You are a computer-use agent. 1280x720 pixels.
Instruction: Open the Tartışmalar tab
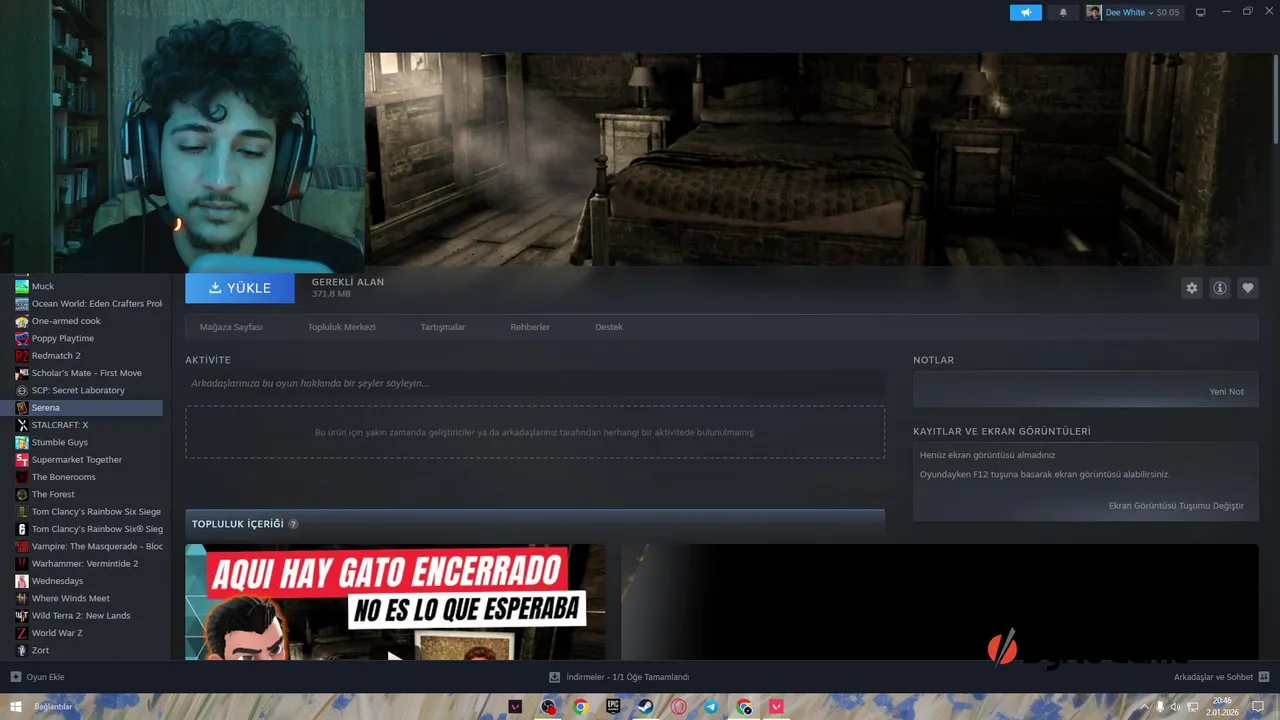[x=443, y=327]
